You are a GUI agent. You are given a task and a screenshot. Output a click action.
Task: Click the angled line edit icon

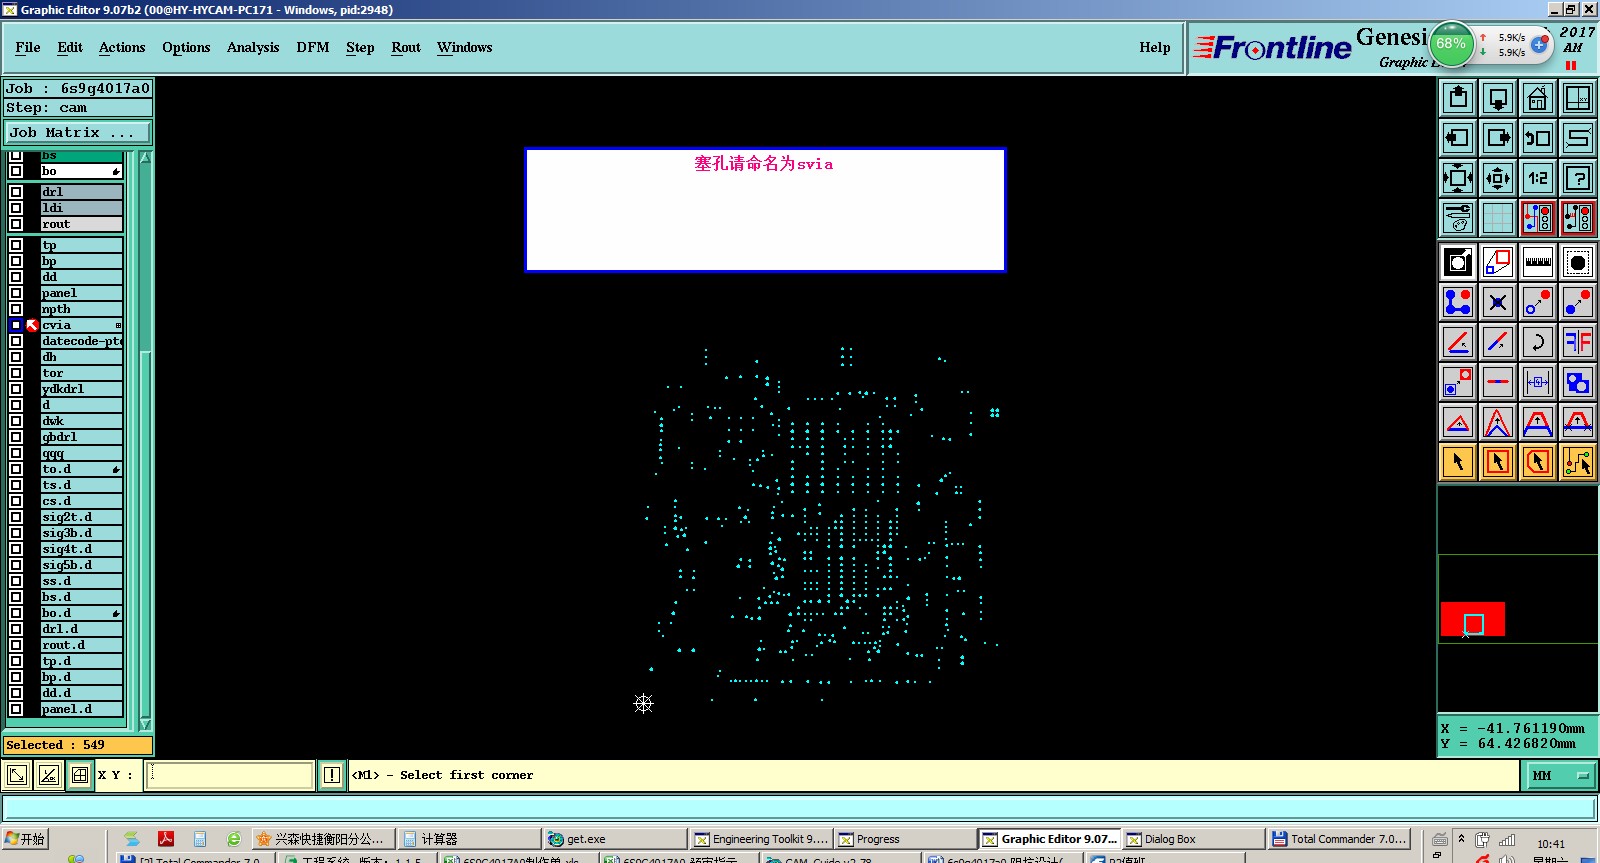(x=1458, y=342)
